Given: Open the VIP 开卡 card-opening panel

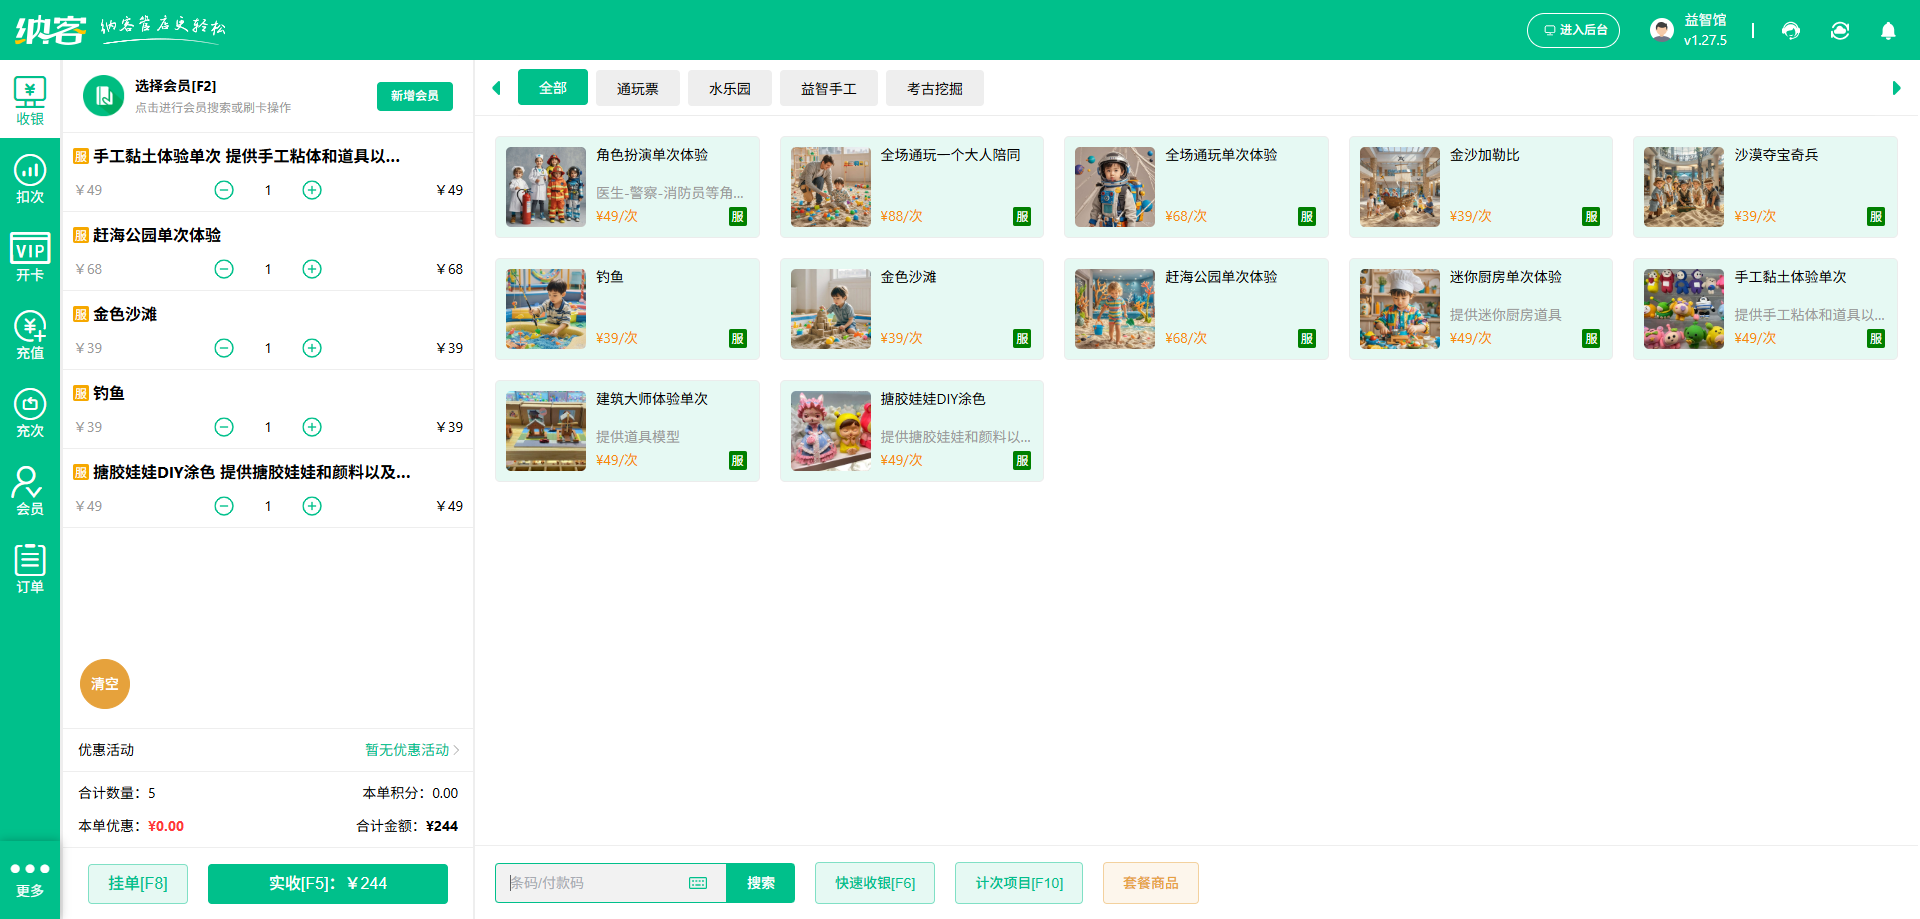Looking at the screenshot, I should tap(30, 254).
